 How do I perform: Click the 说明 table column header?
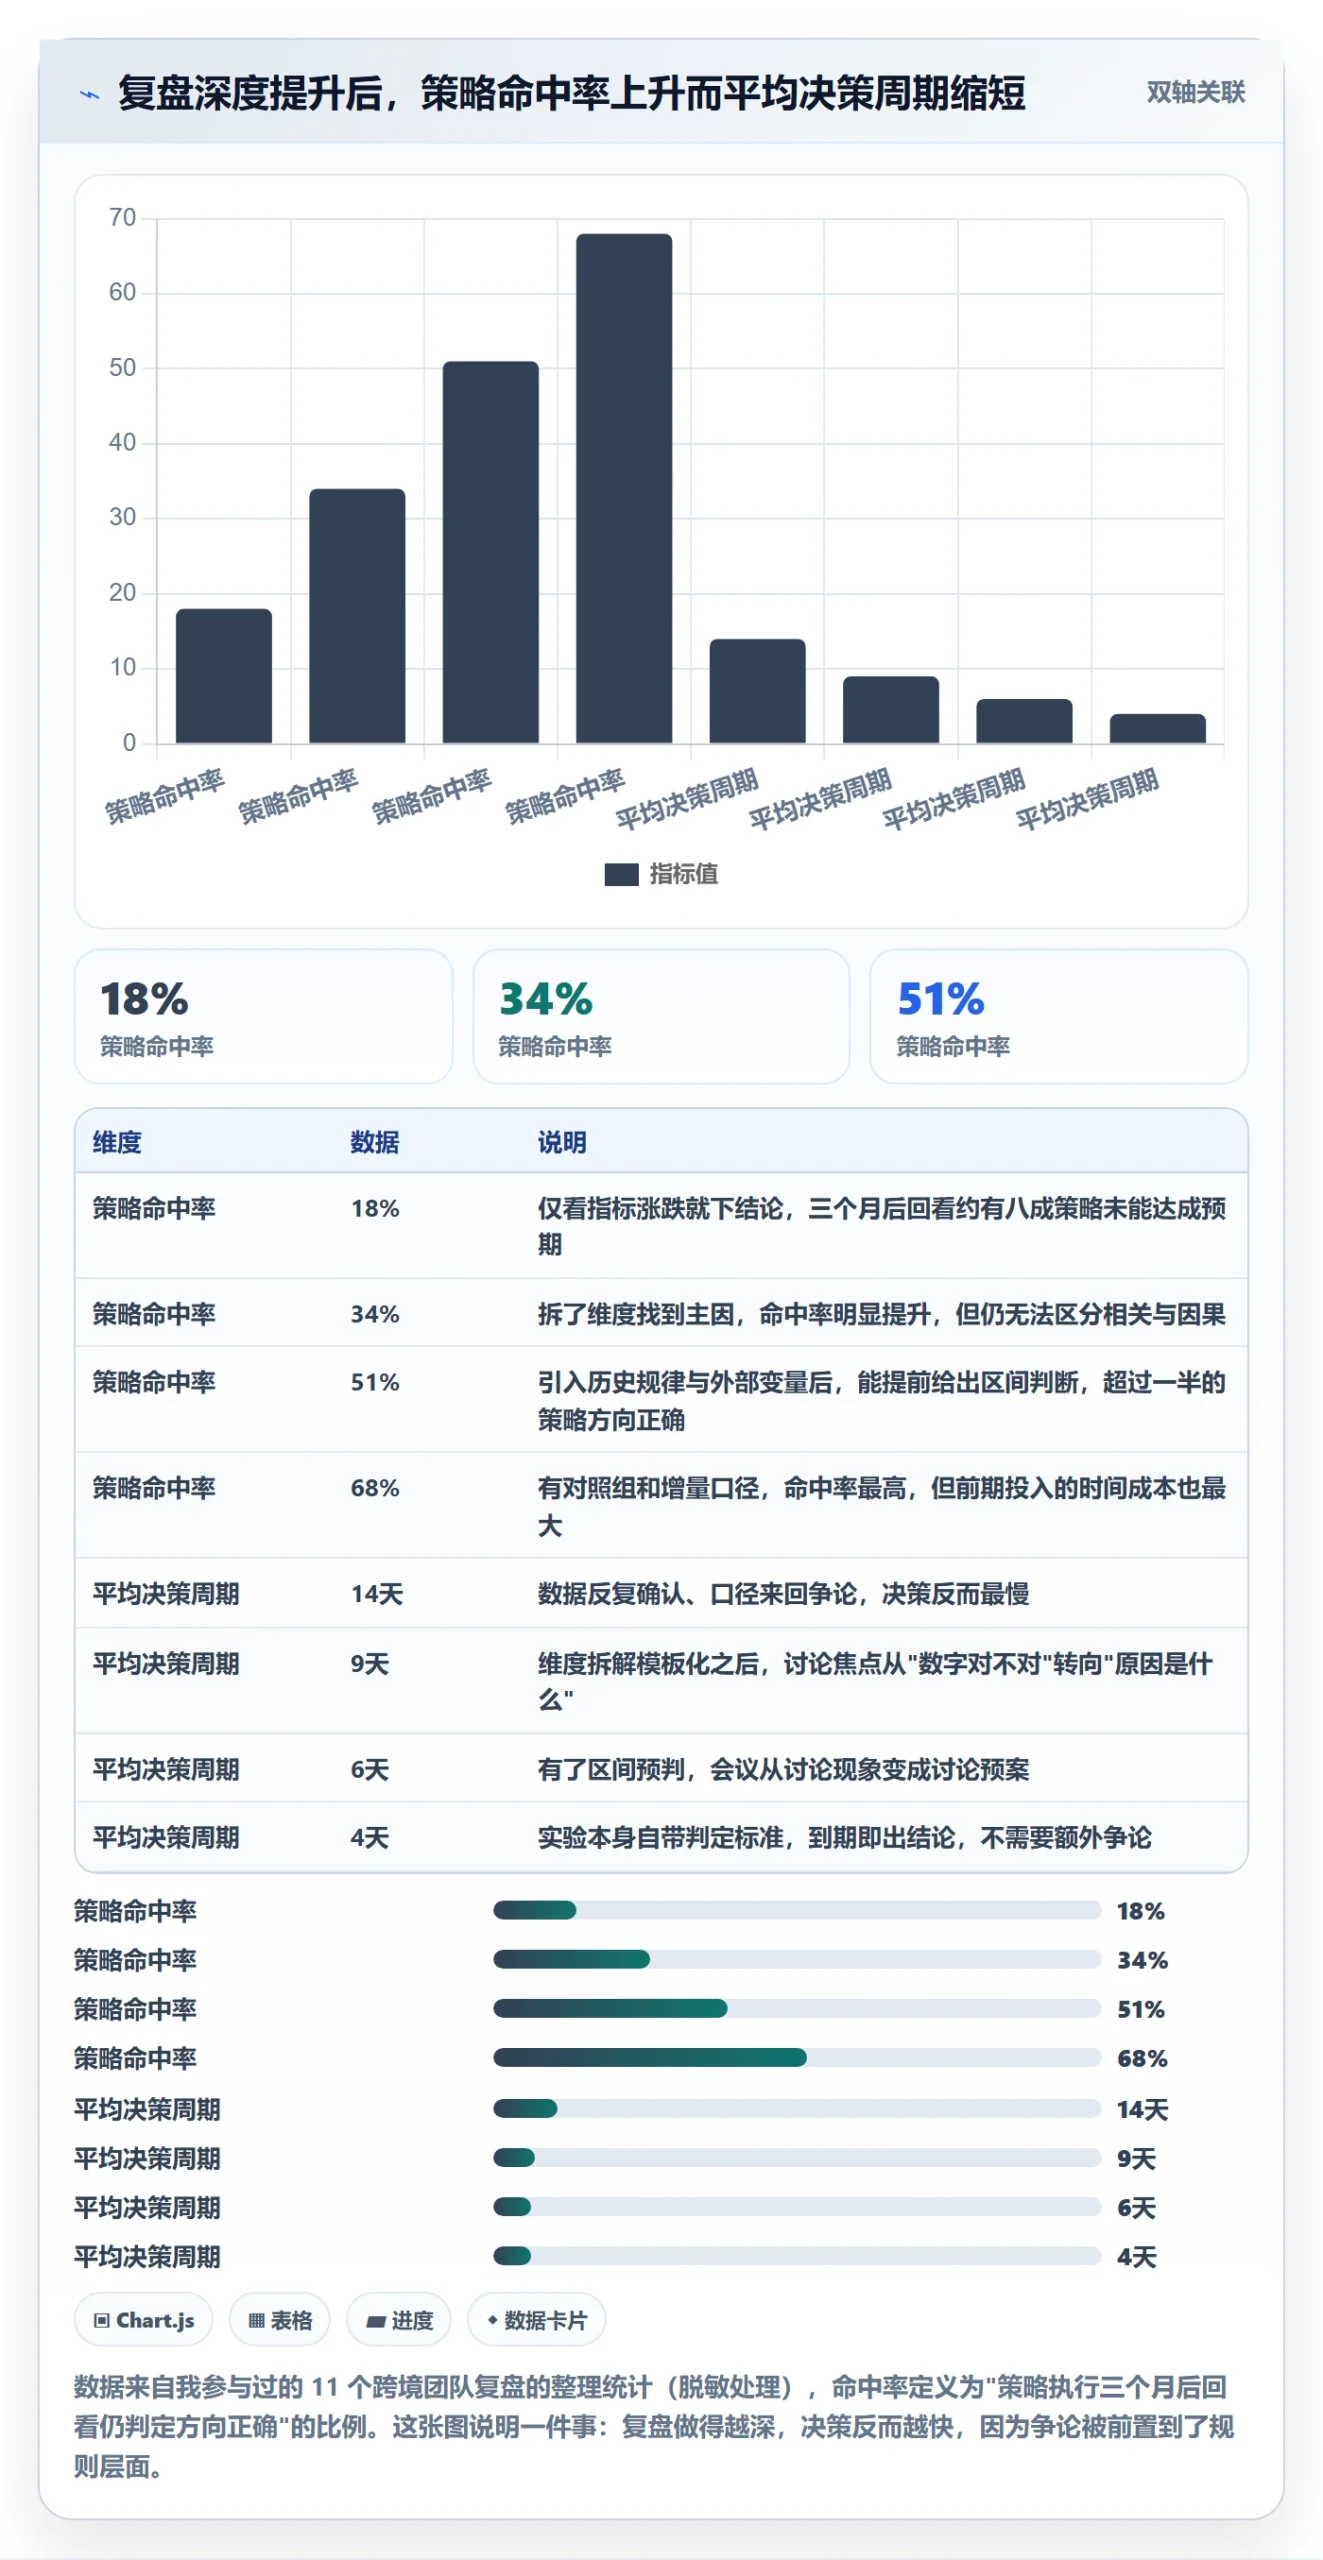[x=562, y=1142]
